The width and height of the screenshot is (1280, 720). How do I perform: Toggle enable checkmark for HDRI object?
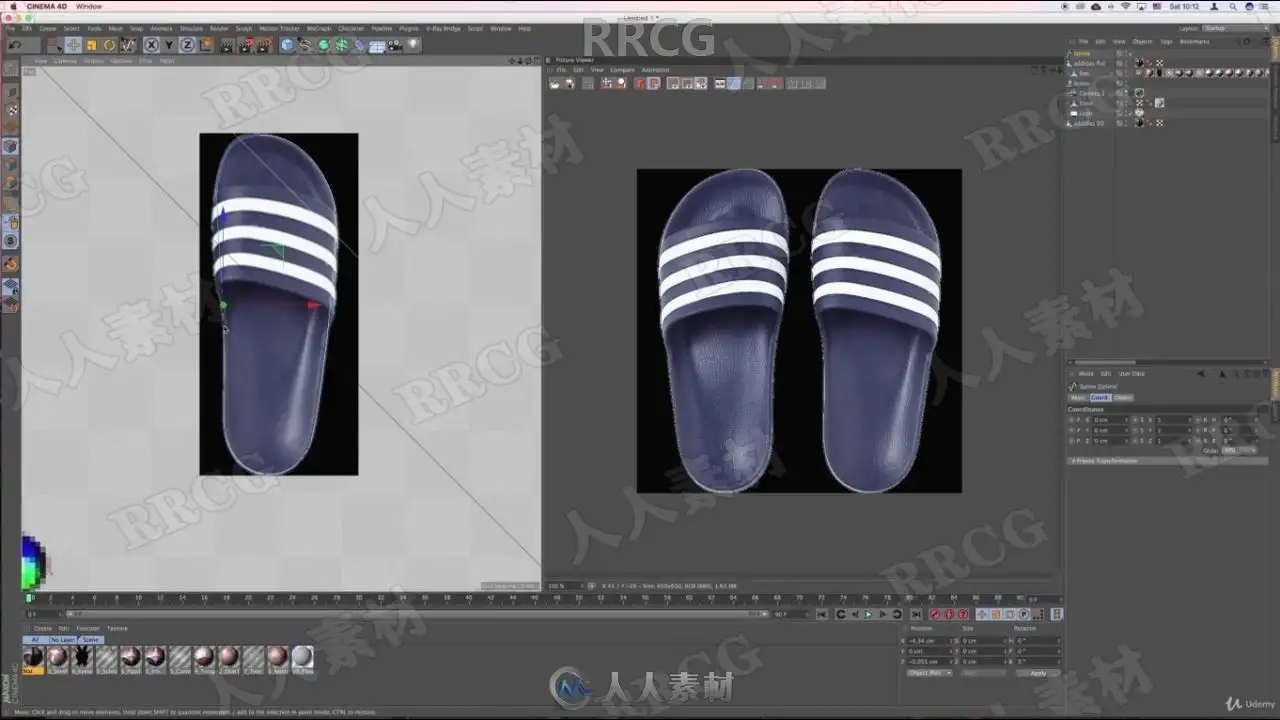[x=1130, y=114]
